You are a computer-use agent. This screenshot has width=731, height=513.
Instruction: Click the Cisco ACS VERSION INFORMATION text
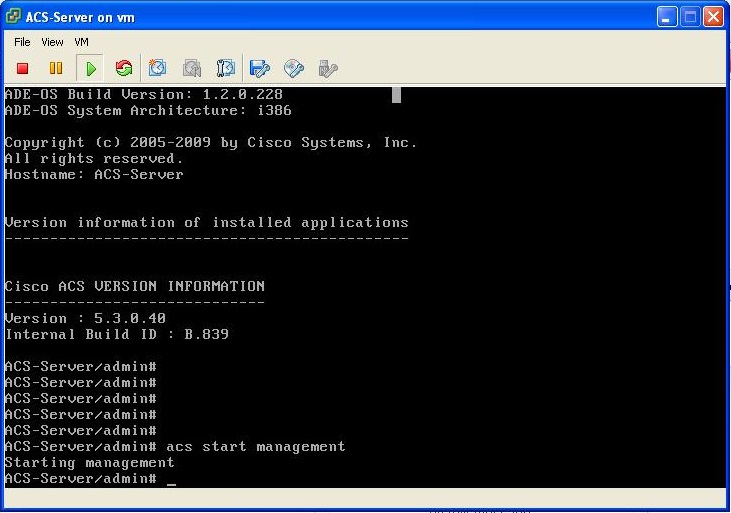coord(134,286)
